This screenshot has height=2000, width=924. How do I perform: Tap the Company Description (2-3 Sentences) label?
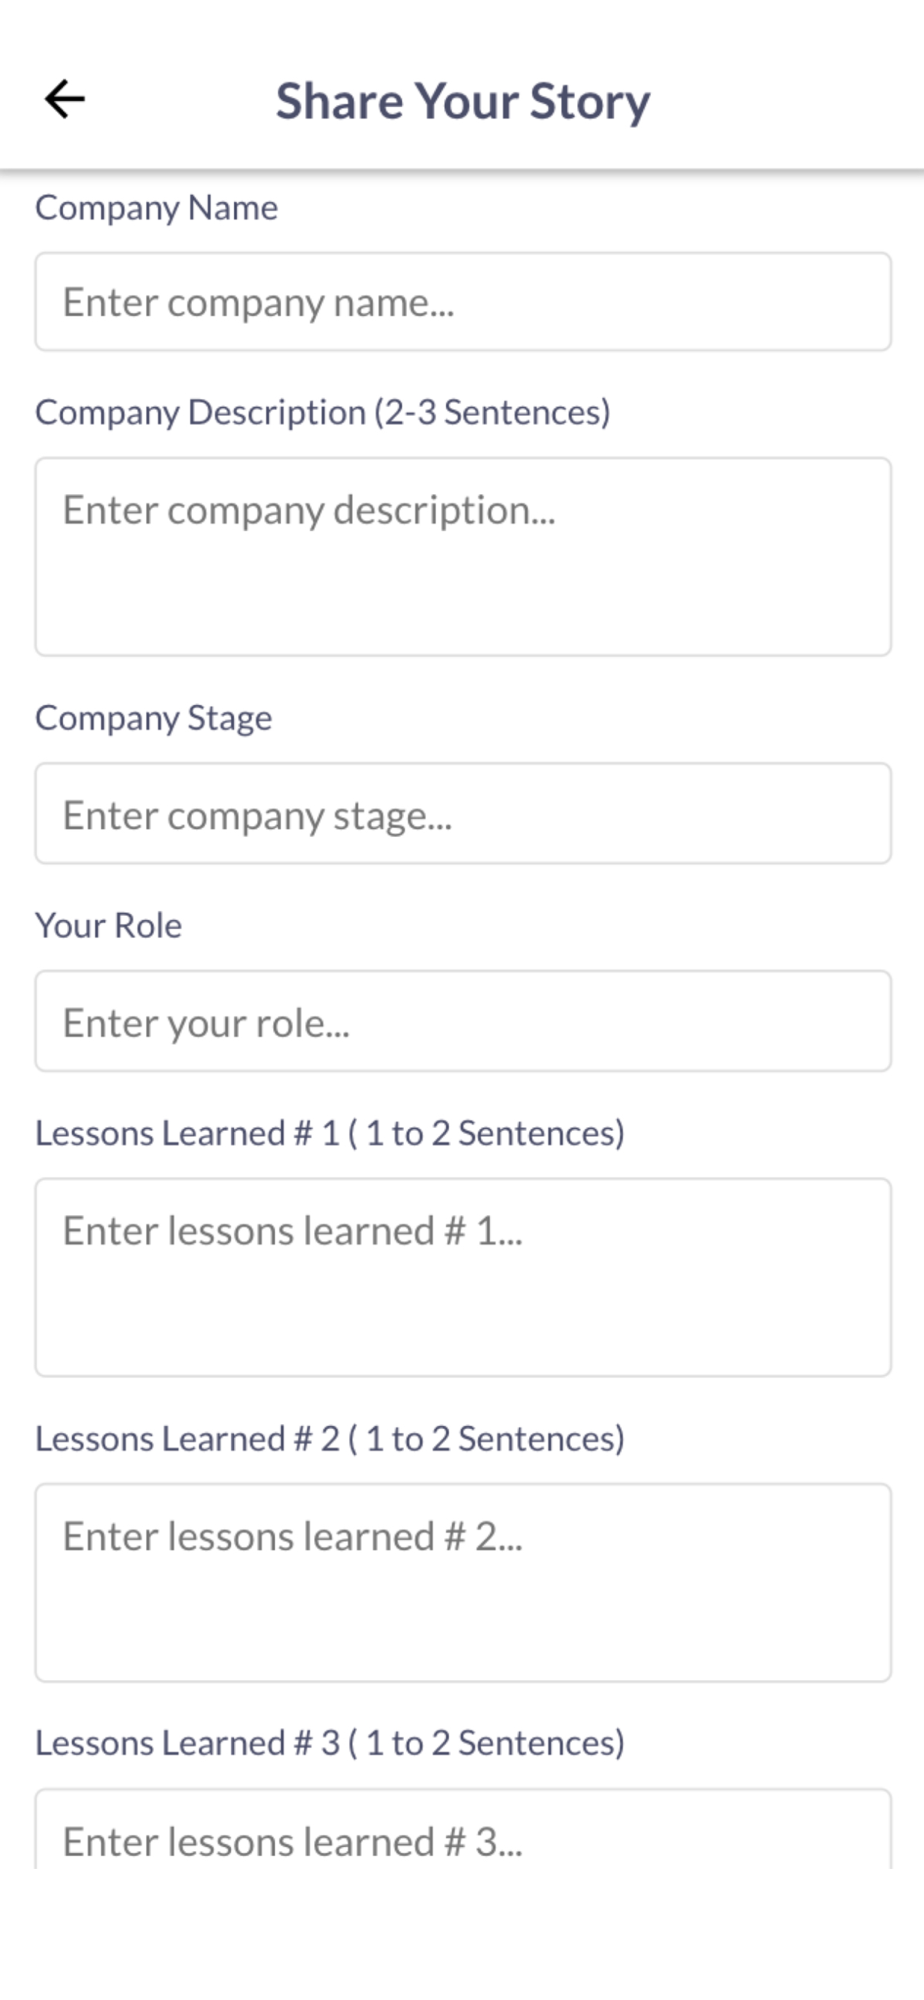coord(322,413)
